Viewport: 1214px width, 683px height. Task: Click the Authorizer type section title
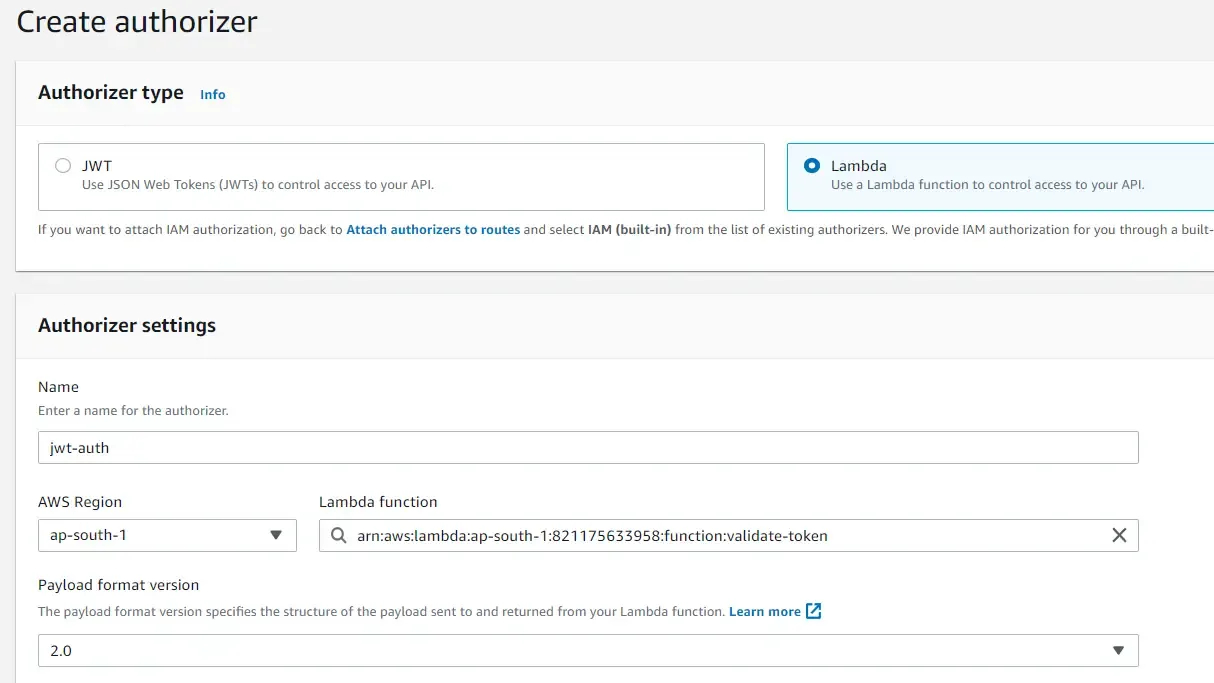click(x=110, y=92)
